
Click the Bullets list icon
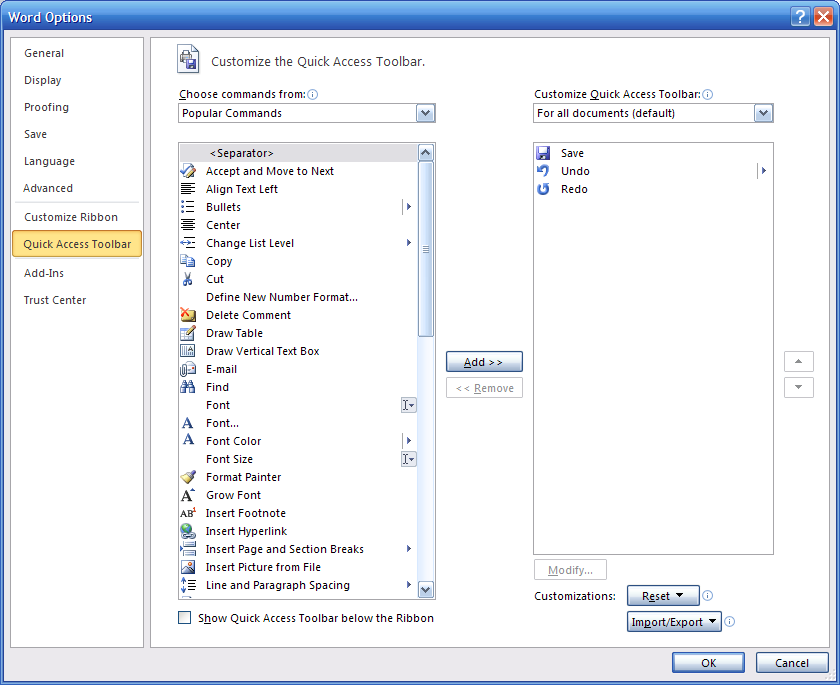[x=188, y=207]
